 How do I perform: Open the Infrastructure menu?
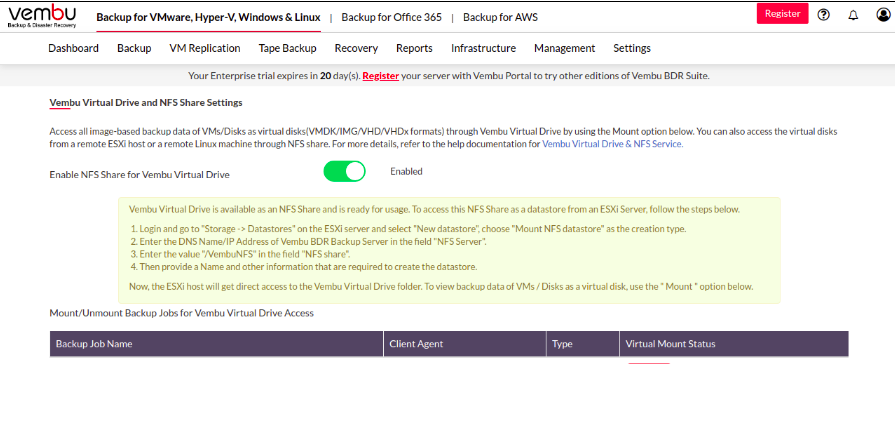point(483,49)
